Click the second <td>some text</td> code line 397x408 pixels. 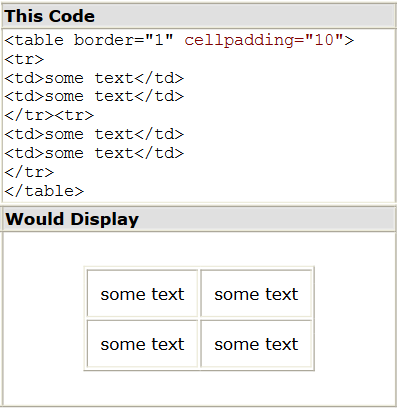pos(94,97)
